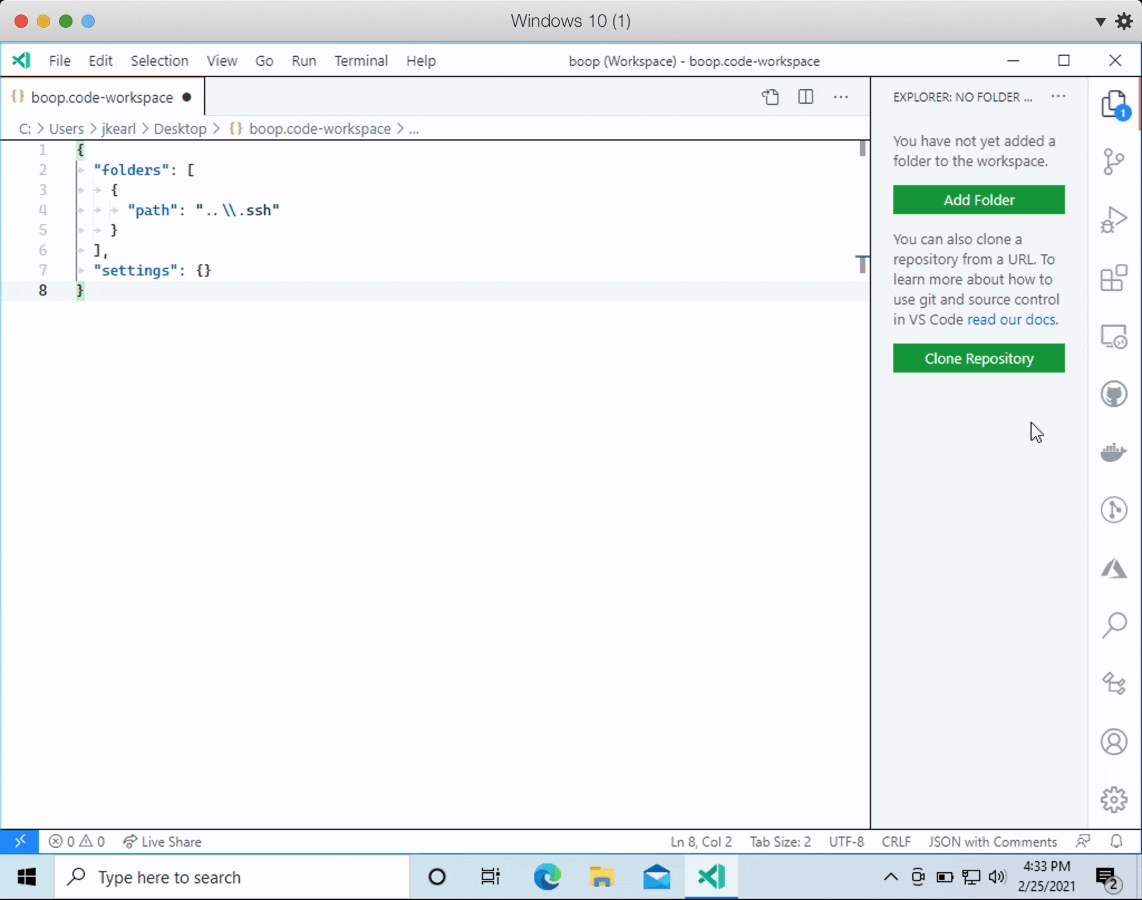
Task: Open the Search view in the activity bar
Action: tap(1114, 625)
